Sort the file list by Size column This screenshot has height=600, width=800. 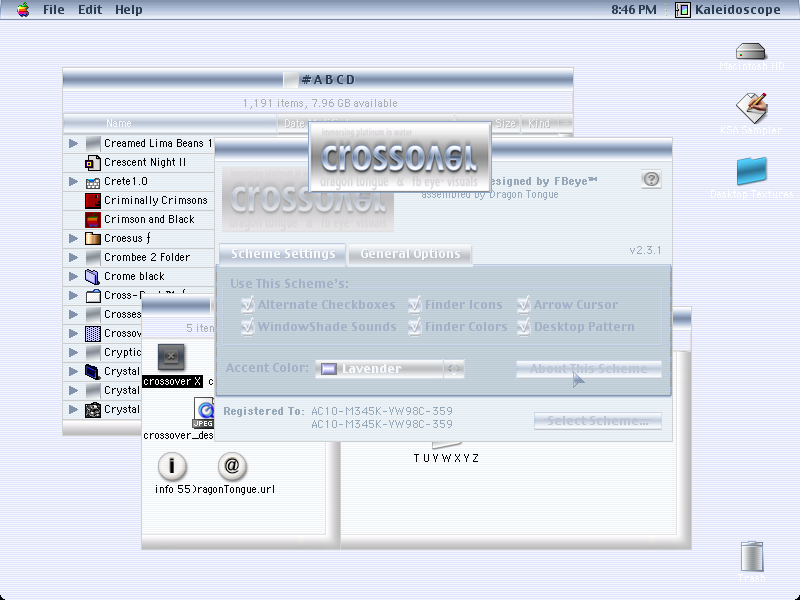pos(505,123)
